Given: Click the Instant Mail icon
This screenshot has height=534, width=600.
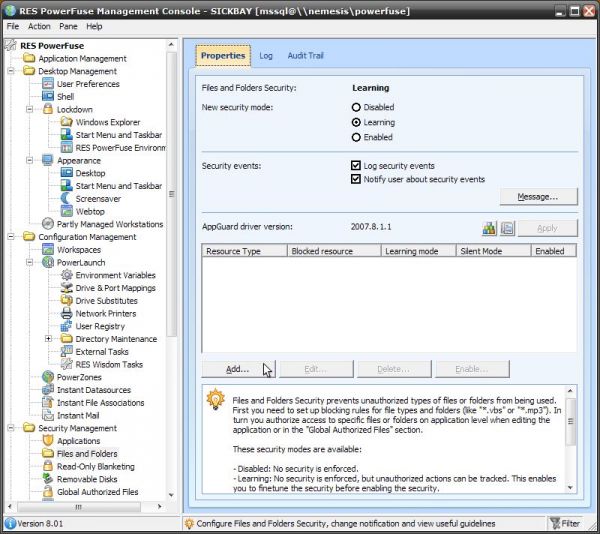Looking at the screenshot, I should click(48, 415).
